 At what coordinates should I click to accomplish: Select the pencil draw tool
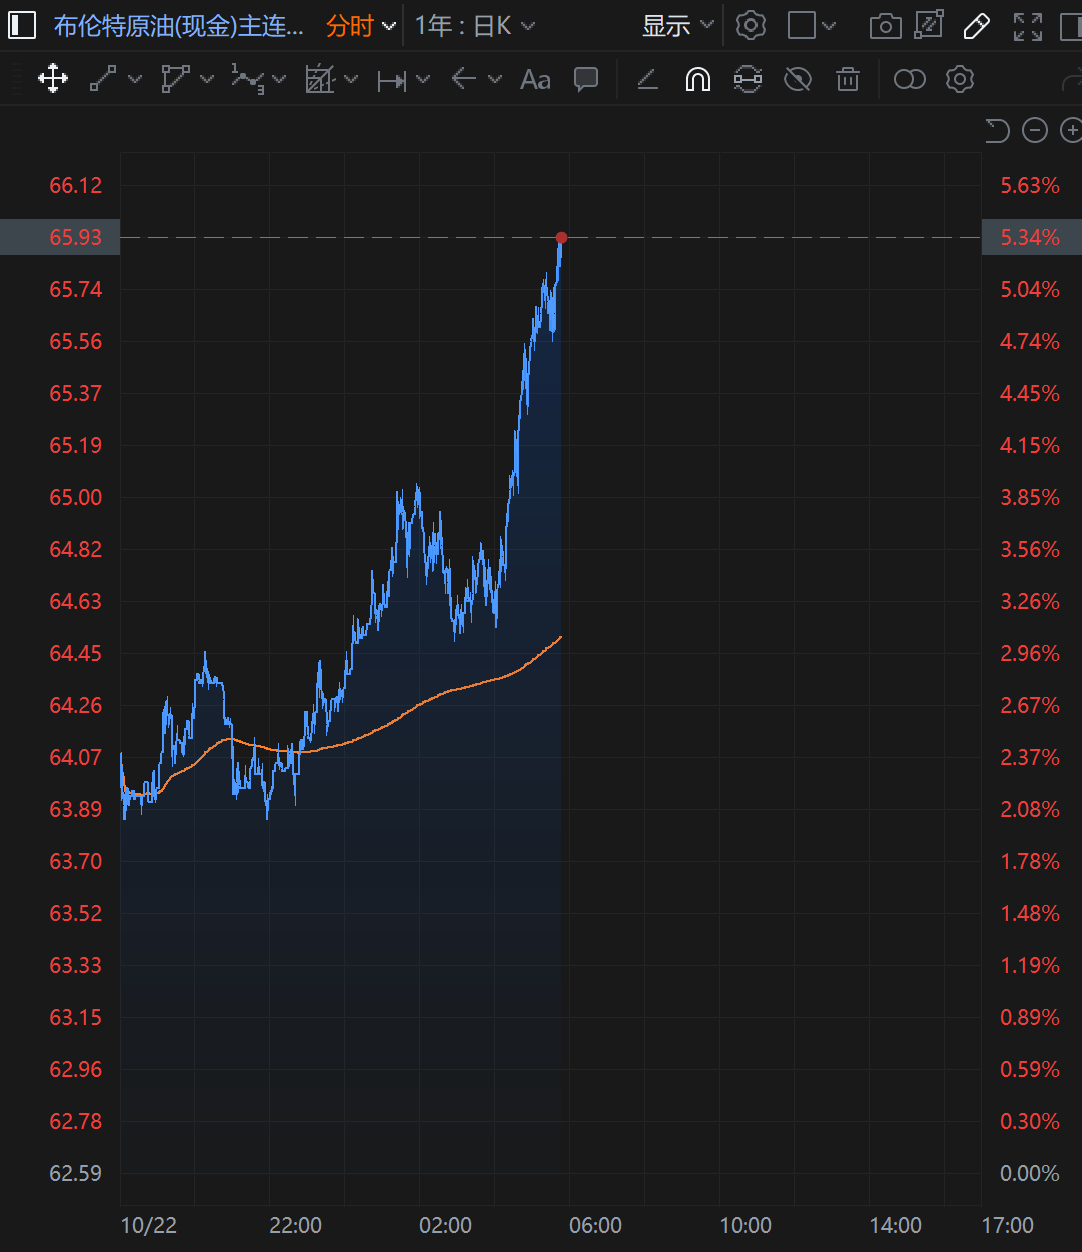pos(976,26)
